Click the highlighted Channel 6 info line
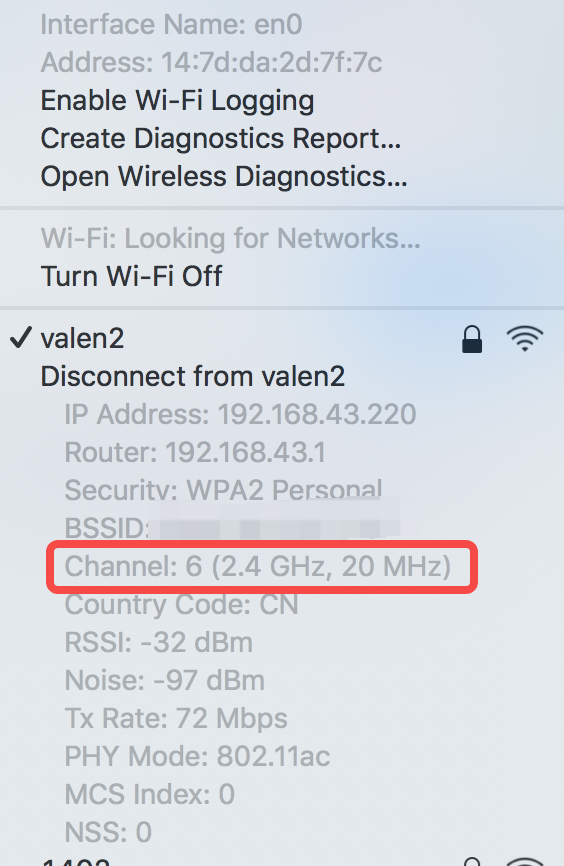The height and width of the screenshot is (866, 564). pyautogui.click(x=257, y=566)
